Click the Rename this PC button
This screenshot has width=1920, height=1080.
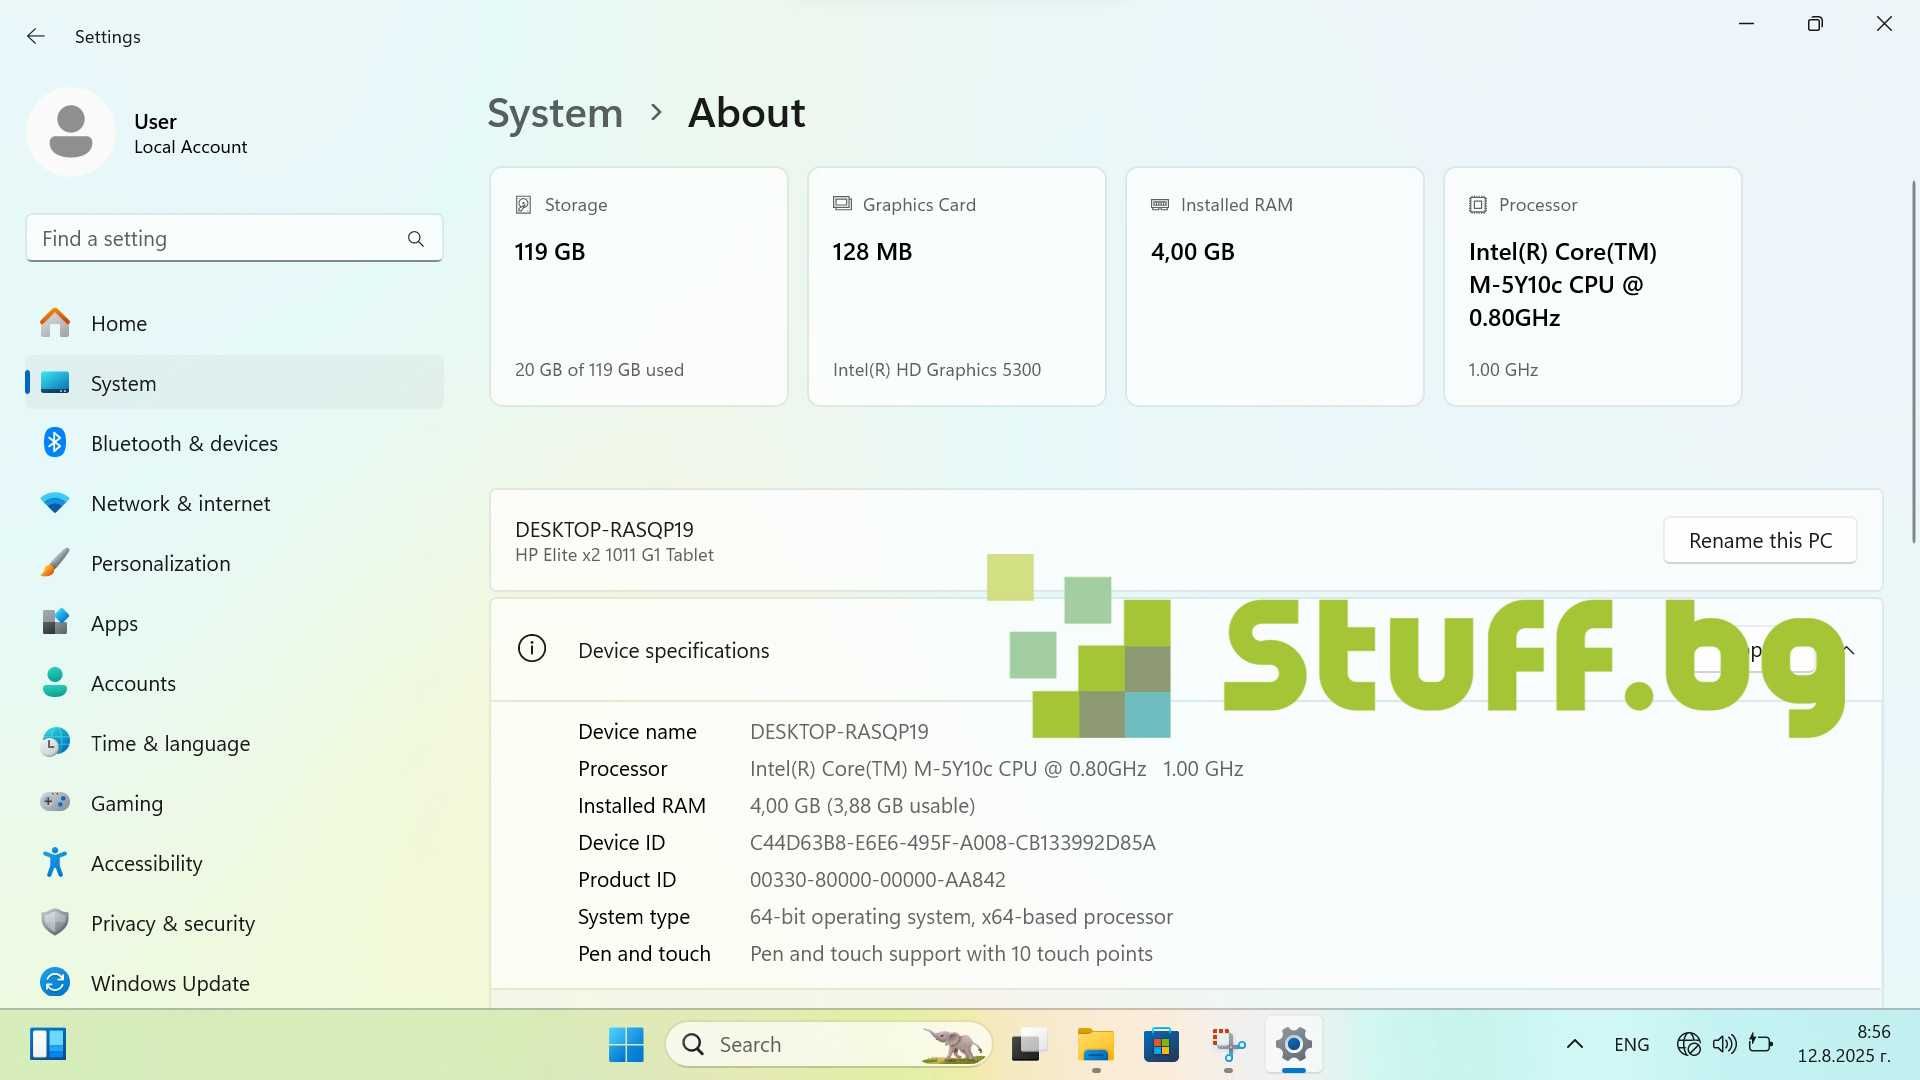(x=1760, y=540)
